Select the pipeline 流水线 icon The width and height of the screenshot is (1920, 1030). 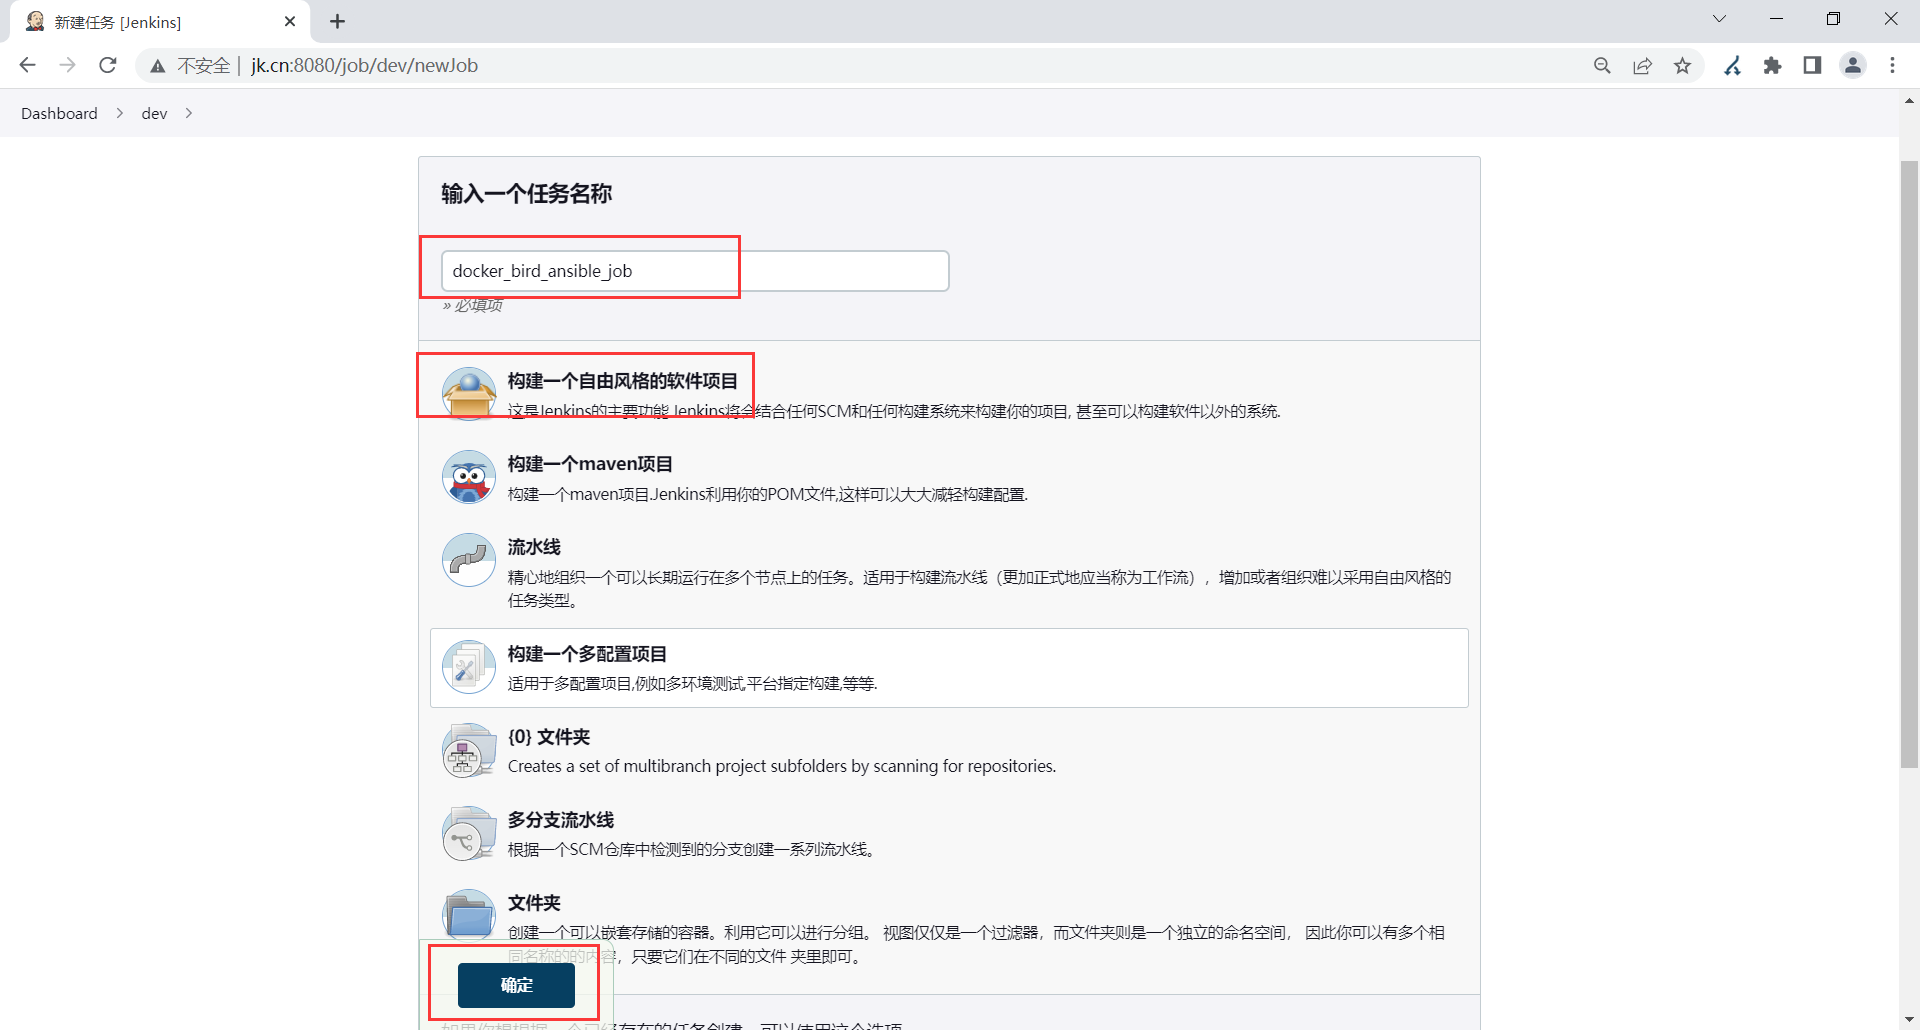click(469, 560)
